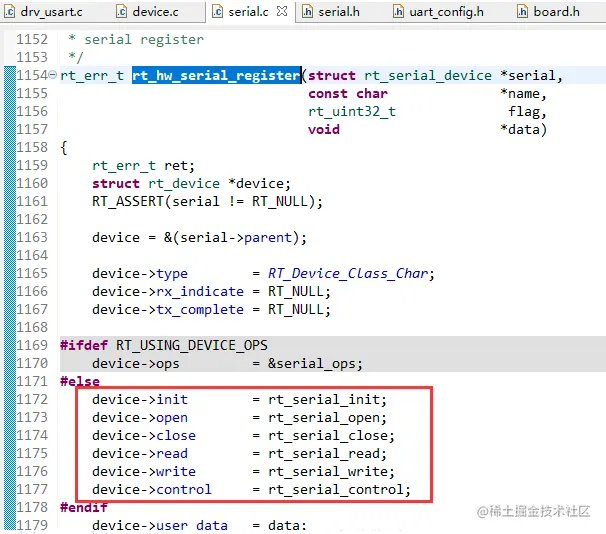Click the header icon on board.h tab
The width and height of the screenshot is (606, 534).
(x=522, y=12)
